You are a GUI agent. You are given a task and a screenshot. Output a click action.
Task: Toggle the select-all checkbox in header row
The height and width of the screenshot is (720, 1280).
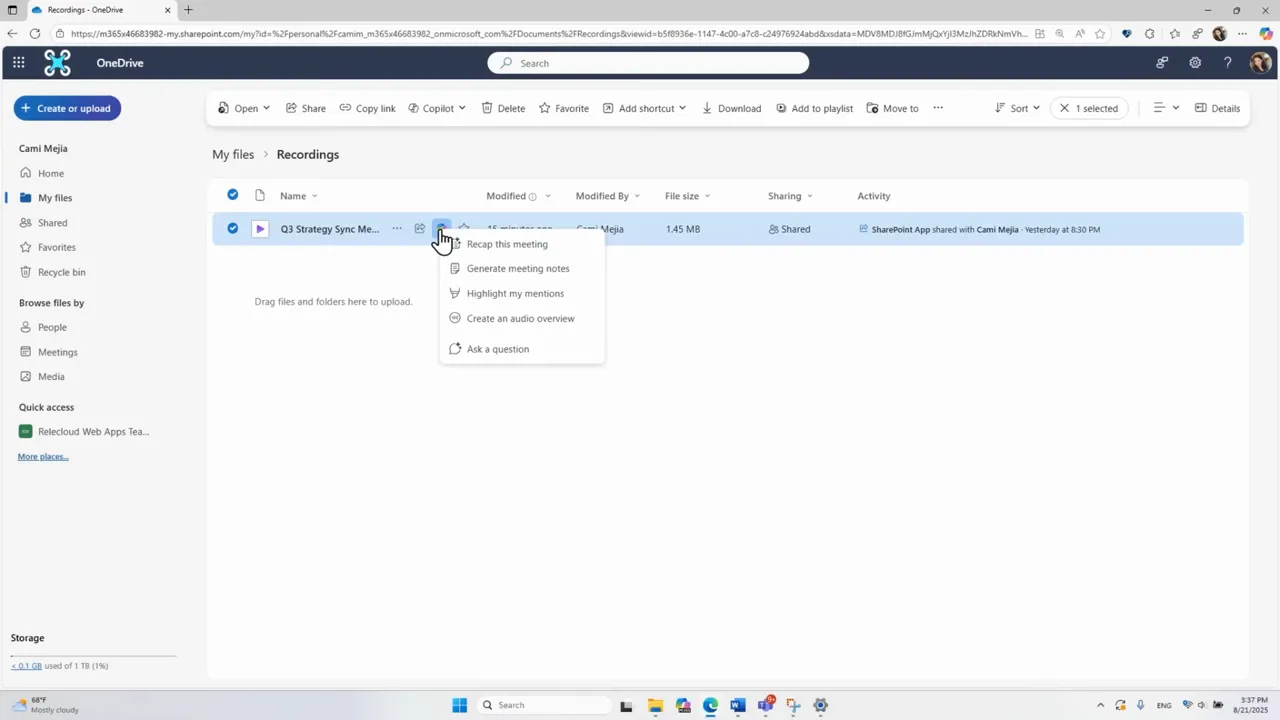pyautogui.click(x=233, y=195)
